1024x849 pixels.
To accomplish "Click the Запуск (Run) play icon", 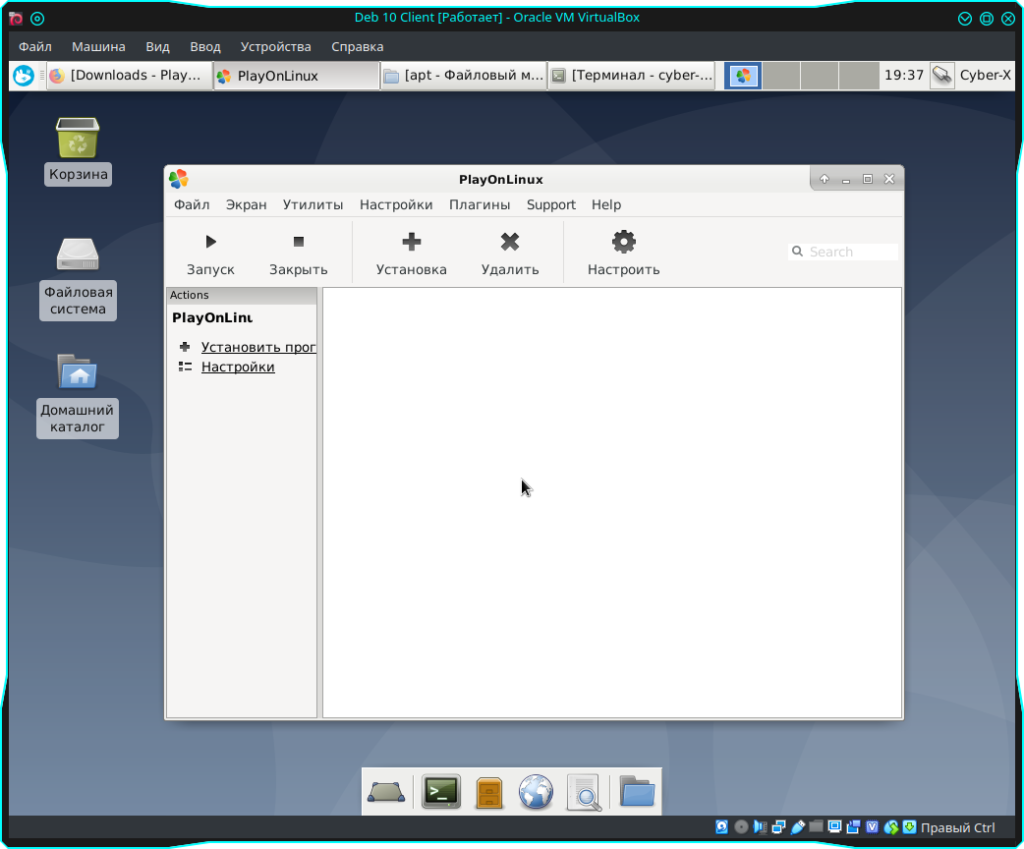I will pos(210,242).
